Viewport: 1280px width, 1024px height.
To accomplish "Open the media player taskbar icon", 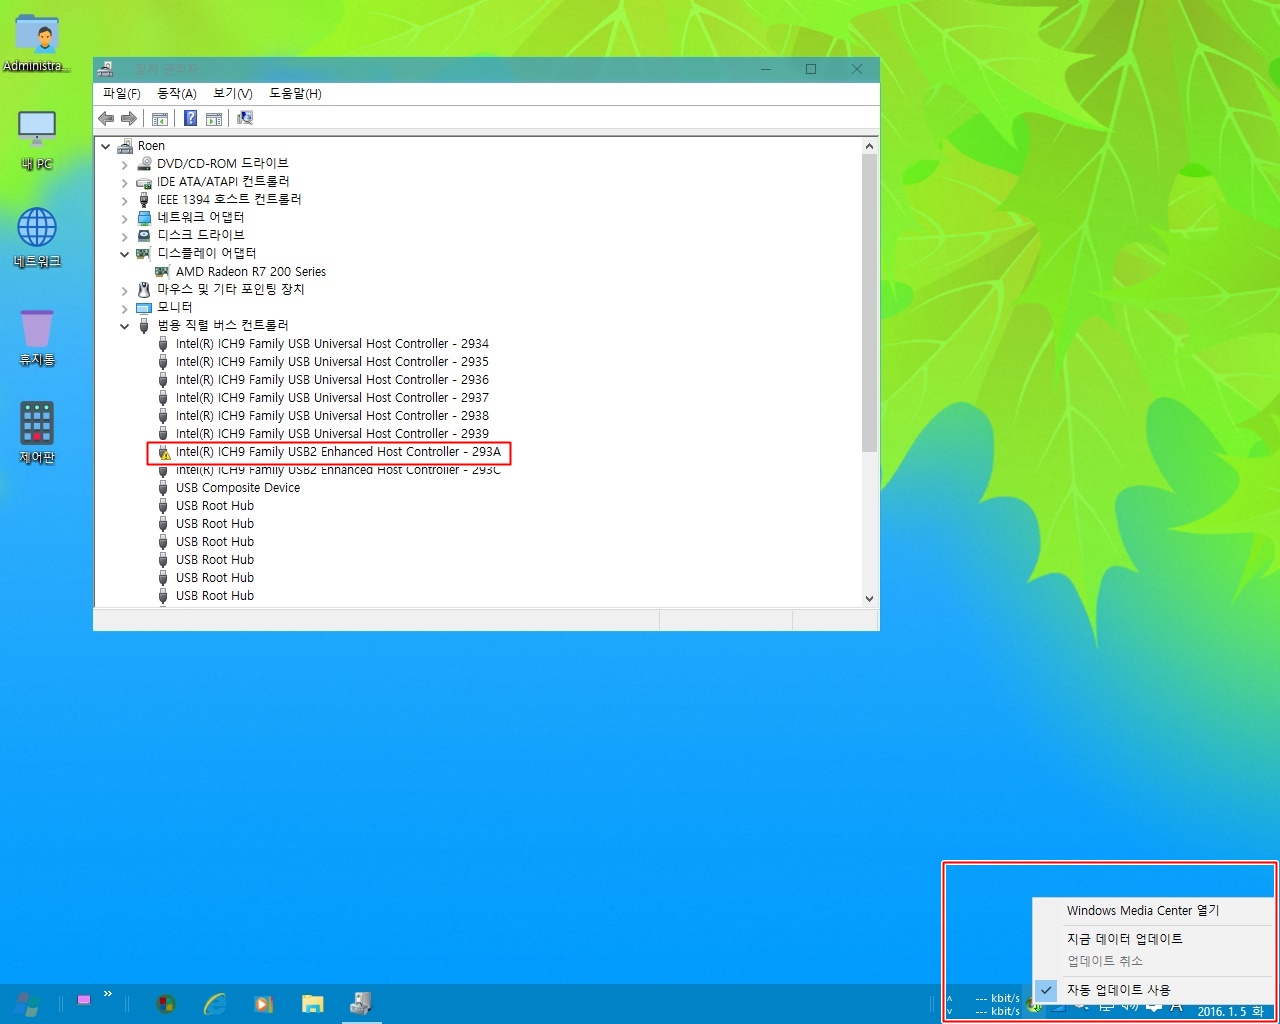I will [264, 1003].
